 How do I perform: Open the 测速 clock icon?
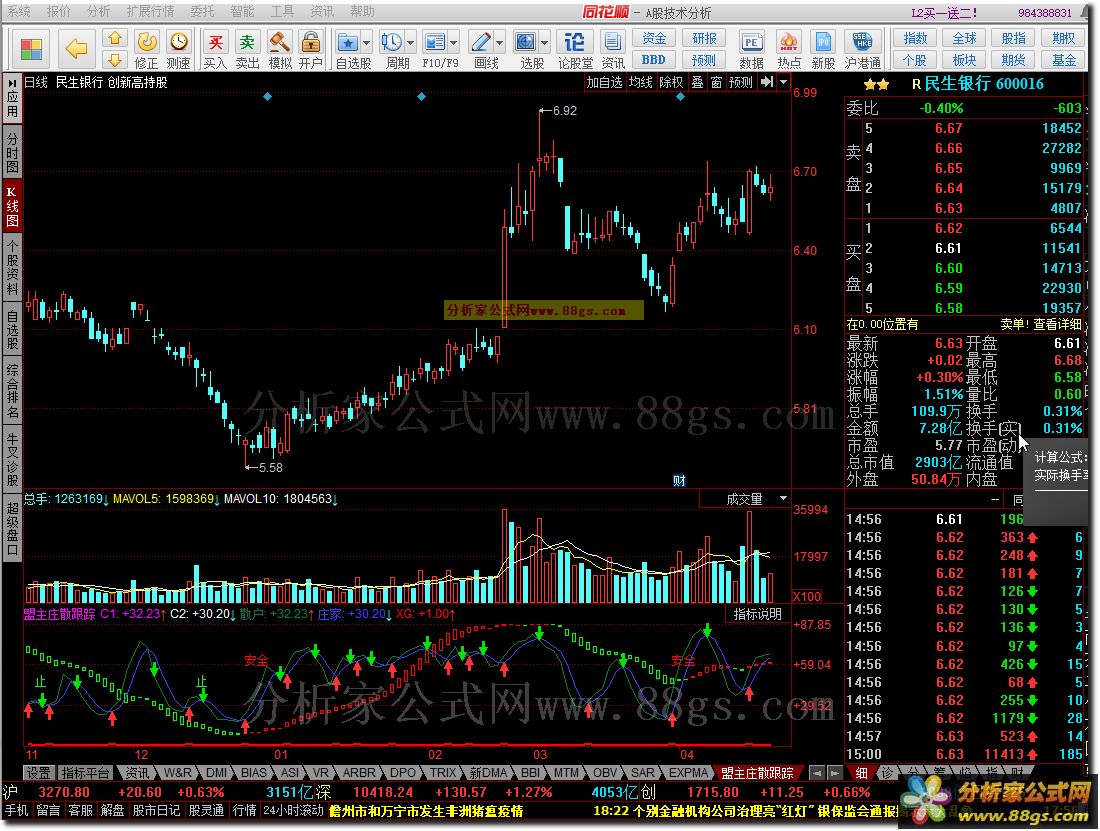pyautogui.click(x=179, y=41)
